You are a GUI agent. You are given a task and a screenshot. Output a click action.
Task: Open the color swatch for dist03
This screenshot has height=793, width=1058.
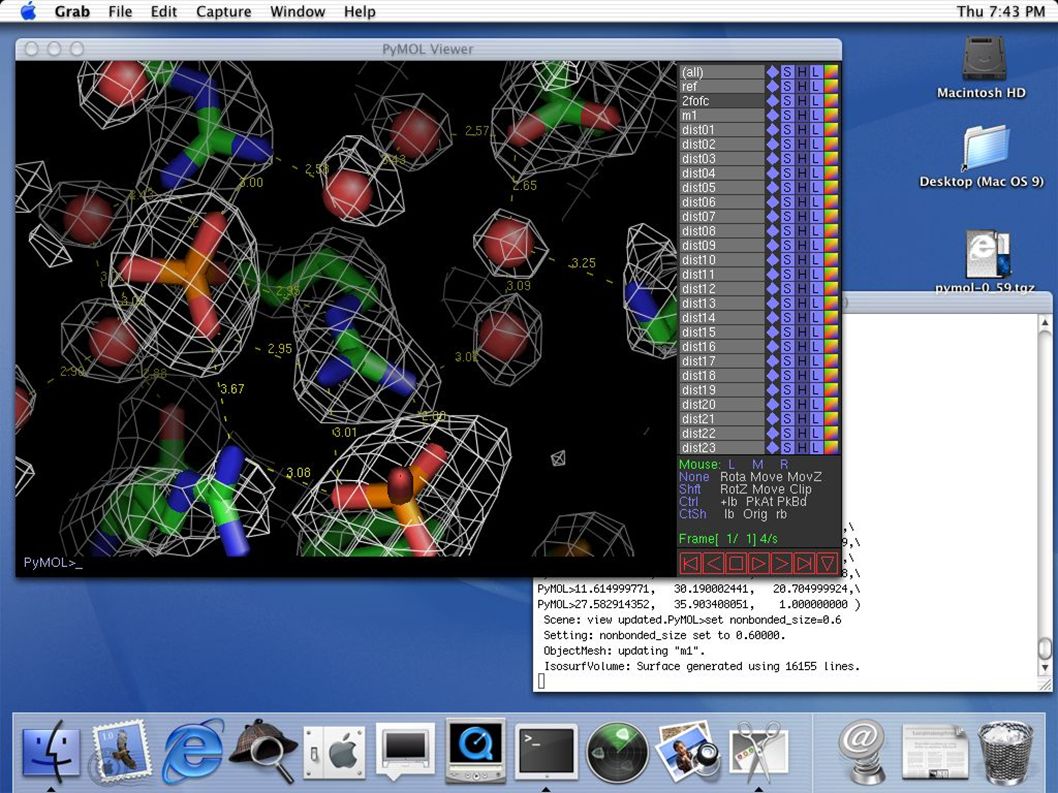pyautogui.click(x=831, y=159)
